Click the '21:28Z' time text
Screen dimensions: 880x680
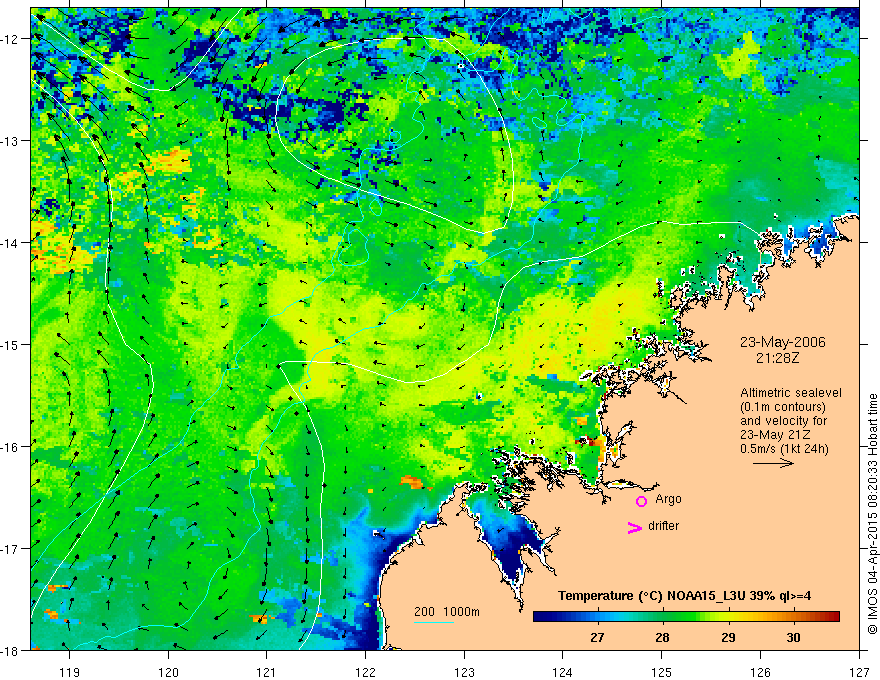click(777, 358)
